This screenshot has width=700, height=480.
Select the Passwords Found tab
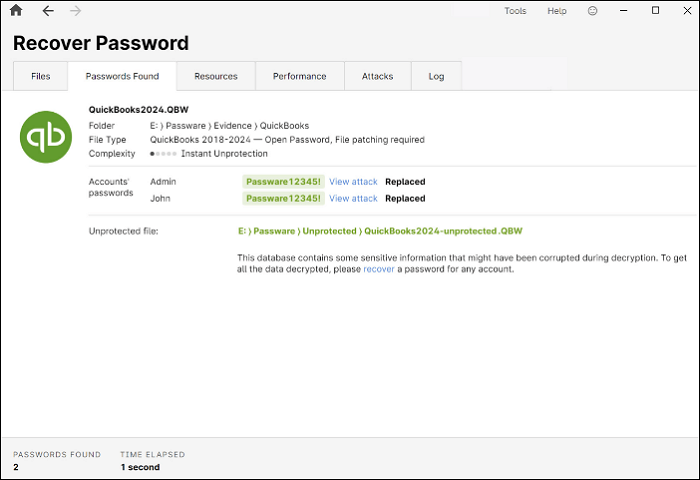point(122,76)
